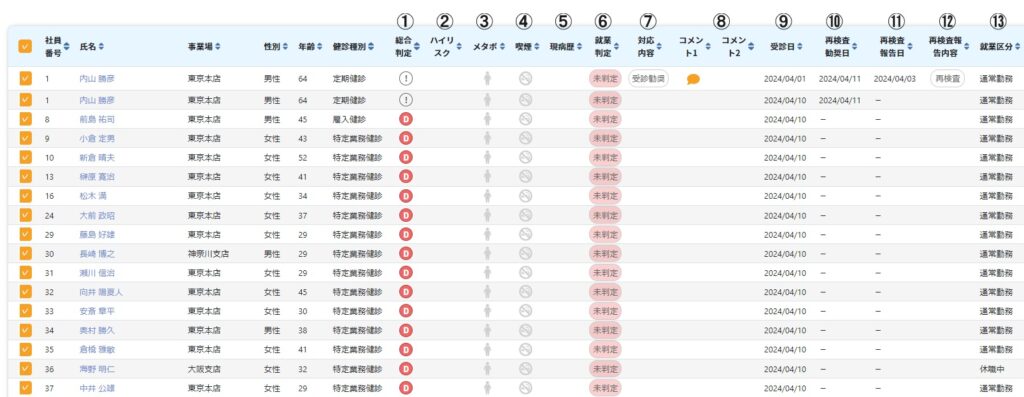The image size is (1024, 397).
Task: Sort by the 性別 column arrows
Action: (285, 46)
